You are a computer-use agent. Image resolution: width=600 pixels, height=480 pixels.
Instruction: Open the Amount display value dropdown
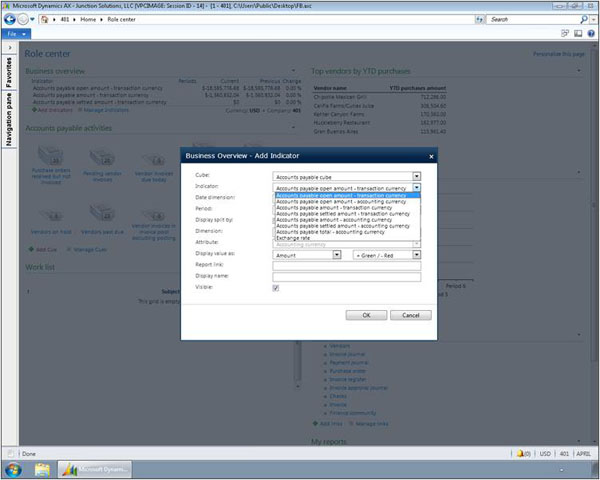click(x=337, y=255)
